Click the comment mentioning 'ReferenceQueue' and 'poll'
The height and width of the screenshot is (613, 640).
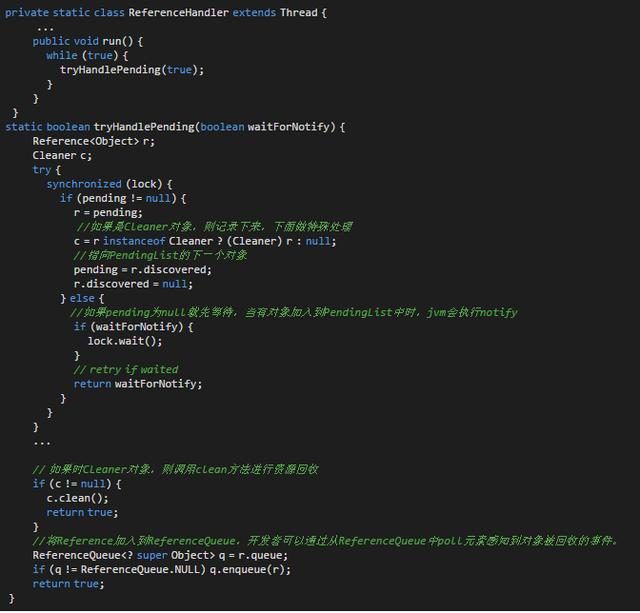pyautogui.click(x=325, y=541)
